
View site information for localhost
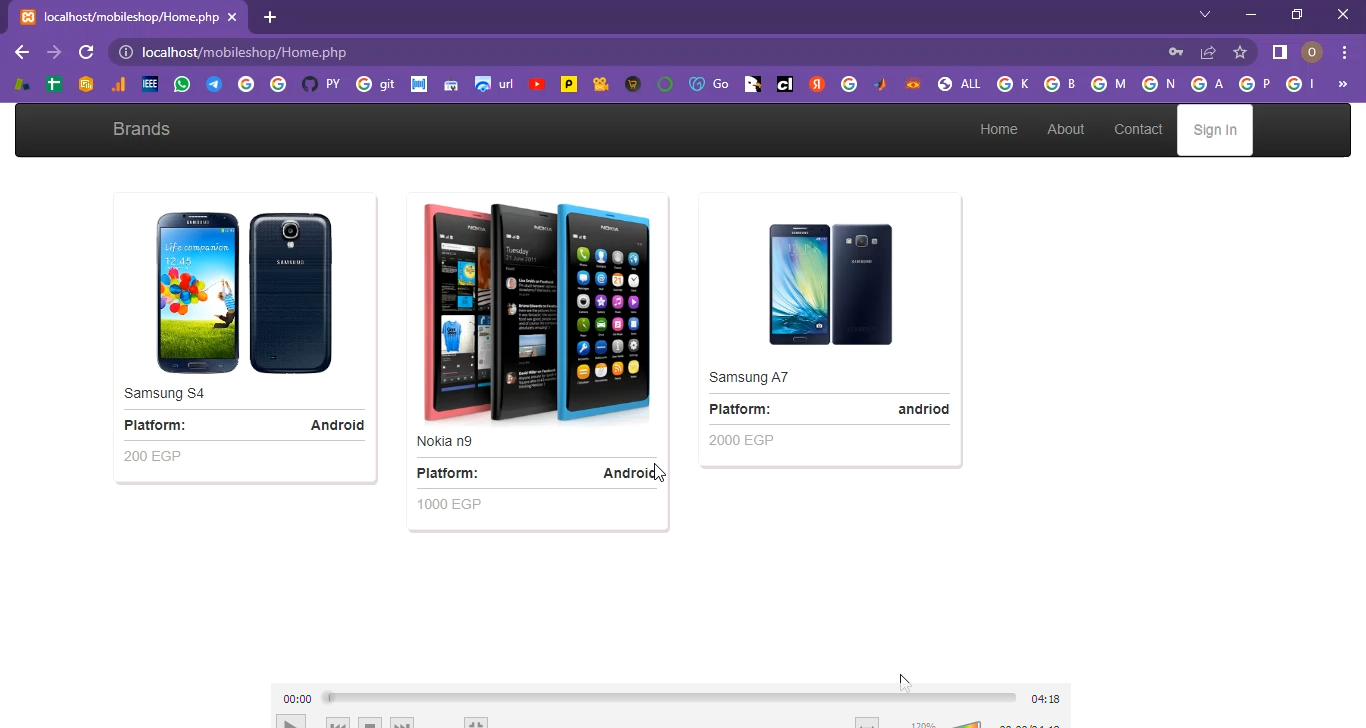click(126, 52)
